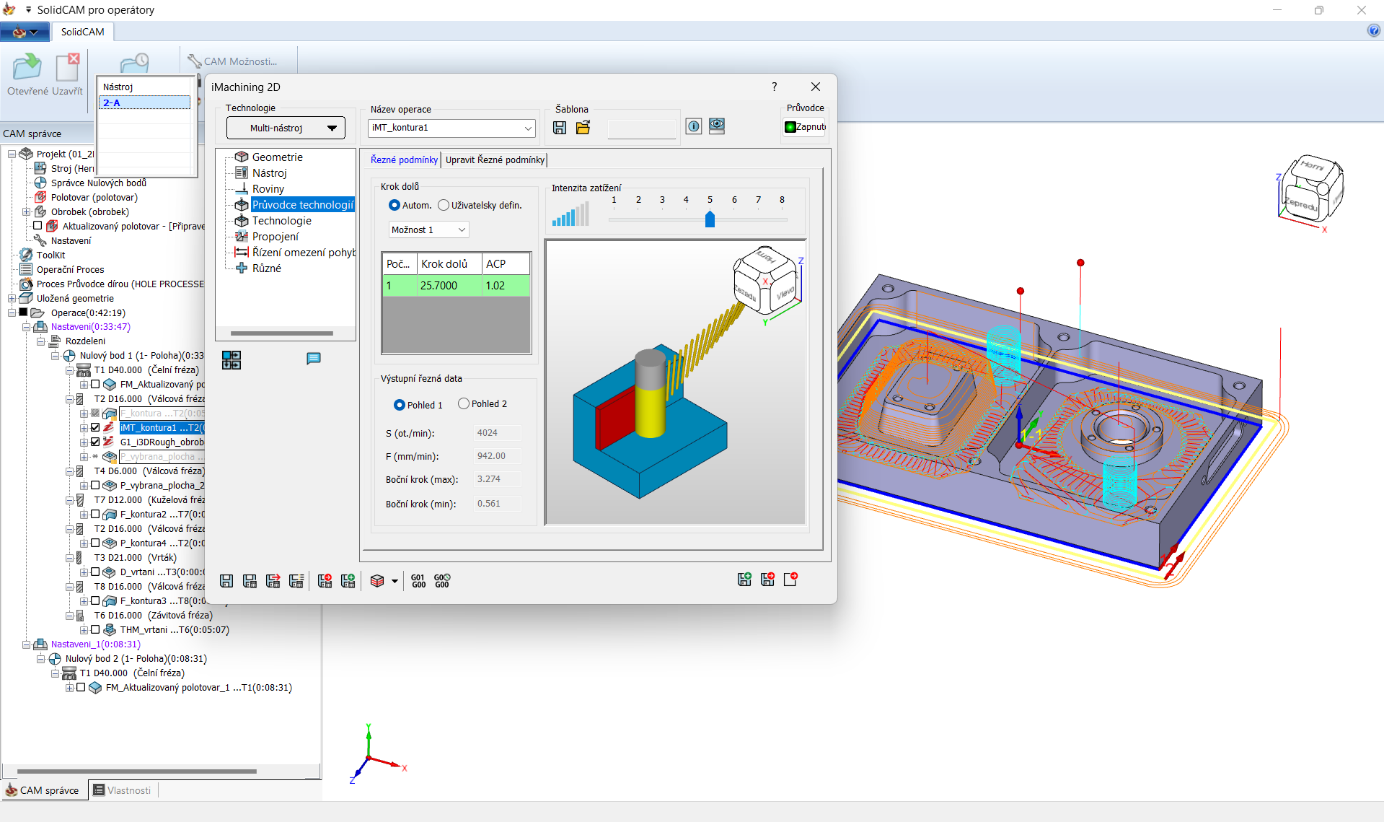Click the help question mark in iMachining 2D titlebar
The width and height of the screenshot is (1384, 822).
point(774,87)
